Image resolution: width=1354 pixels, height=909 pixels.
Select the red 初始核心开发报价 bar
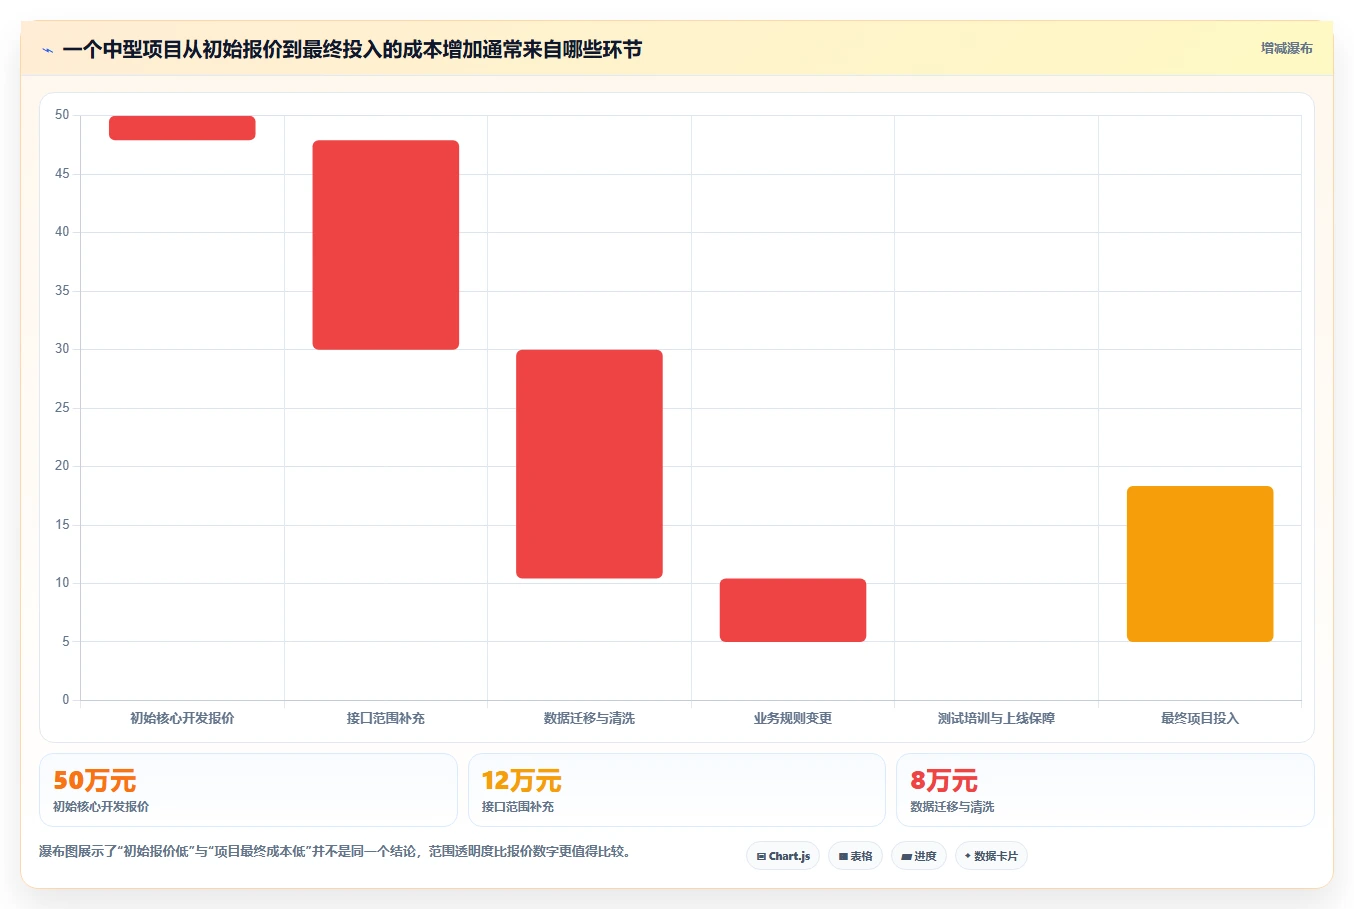click(182, 128)
